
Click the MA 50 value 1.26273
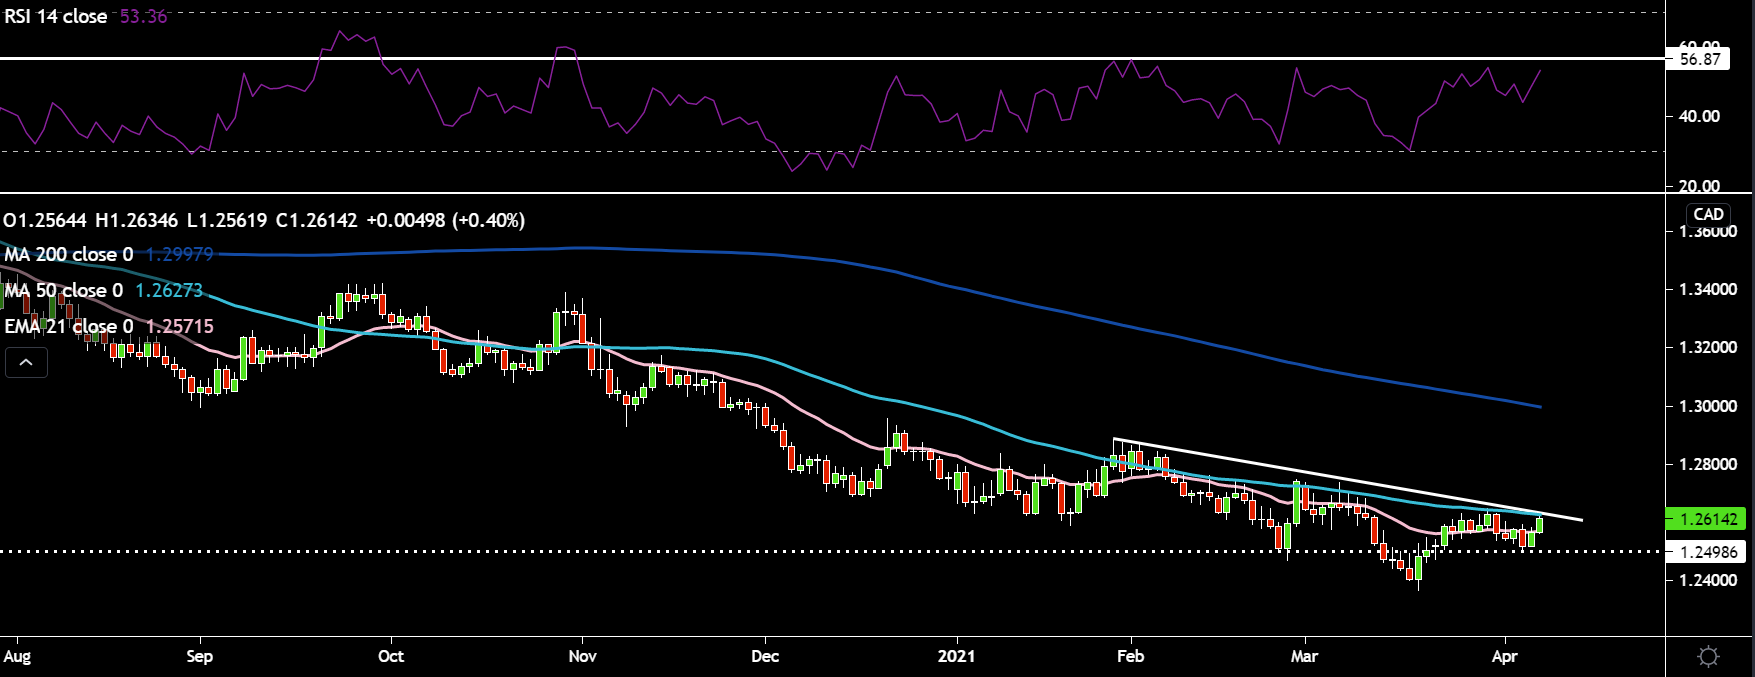click(x=169, y=291)
